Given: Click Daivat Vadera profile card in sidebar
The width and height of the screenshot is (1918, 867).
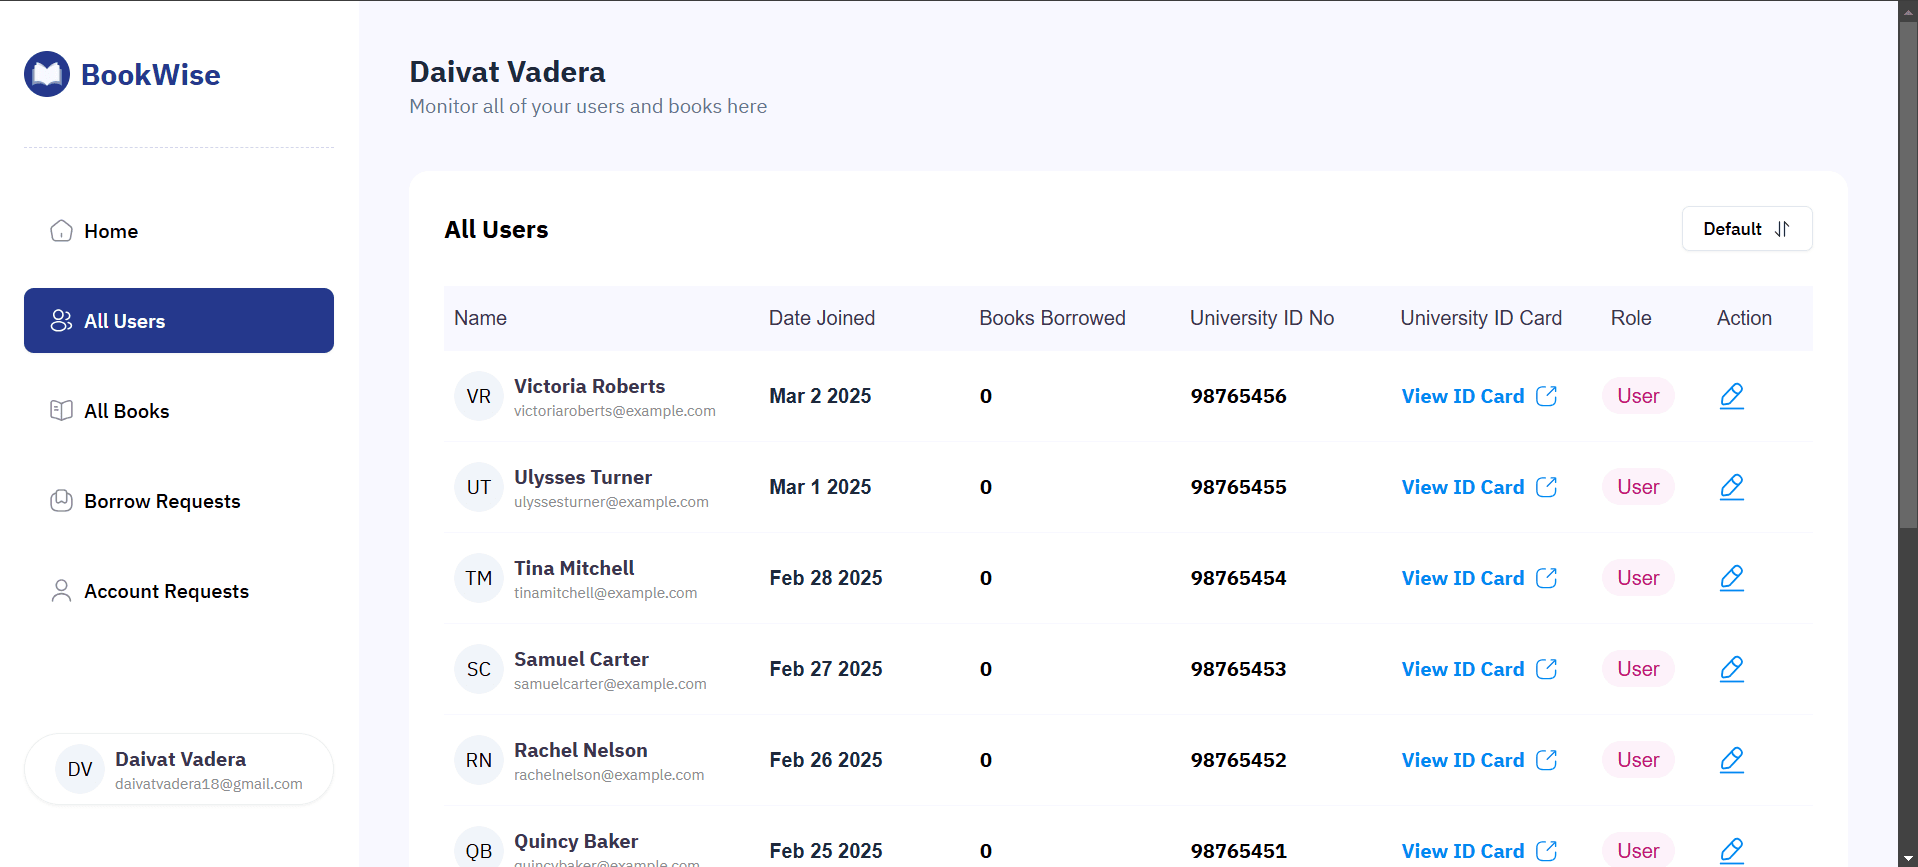Looking at the screenshot, I should point(179,770).
